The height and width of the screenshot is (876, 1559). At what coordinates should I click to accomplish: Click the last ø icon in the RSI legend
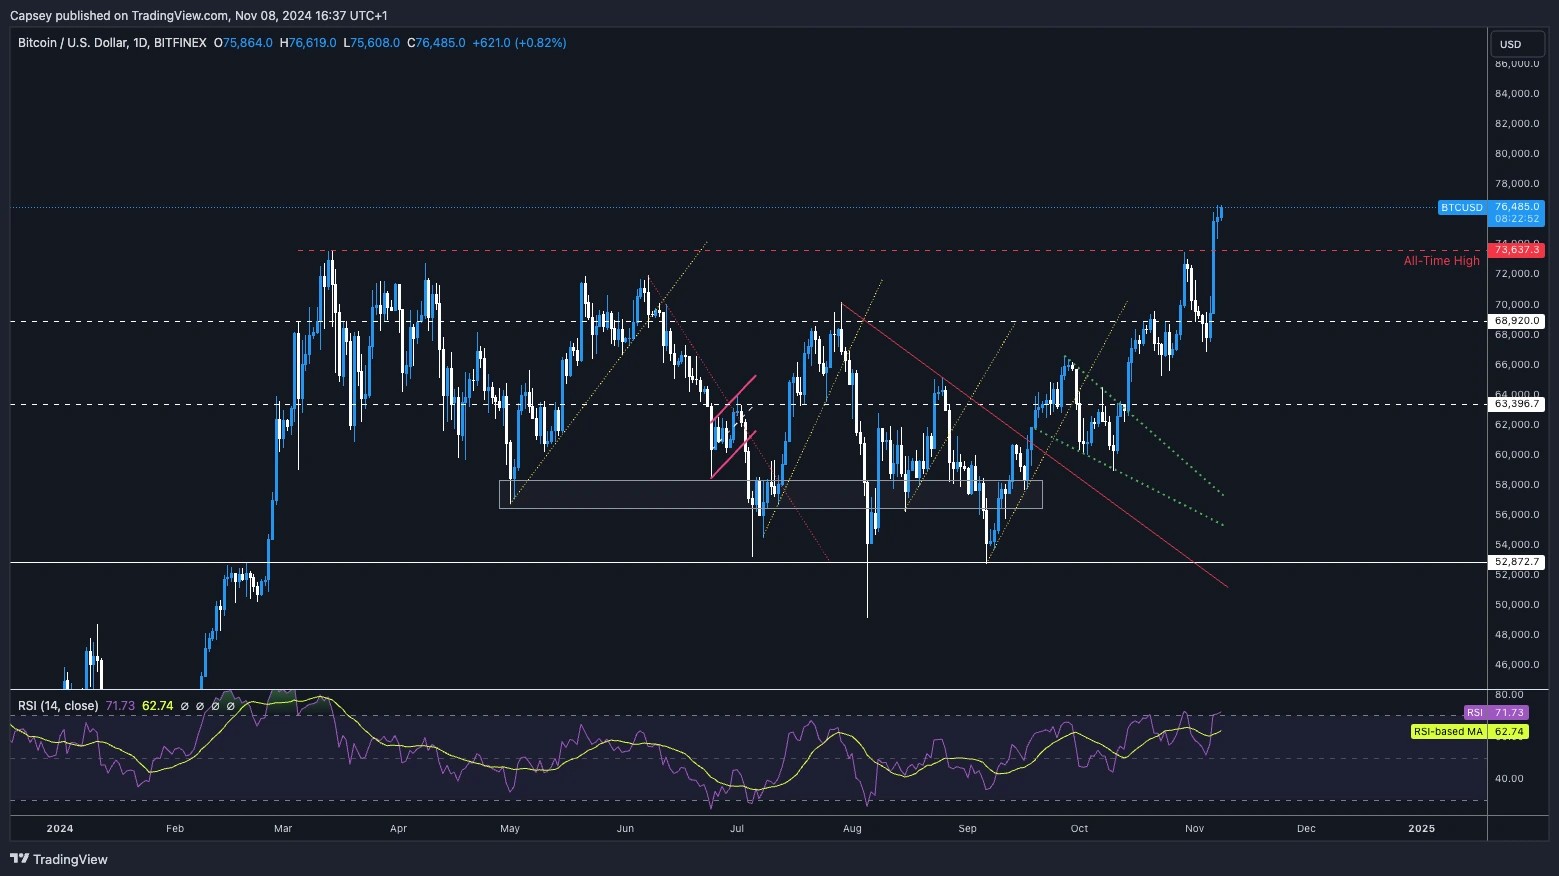[x=231, y=706]
